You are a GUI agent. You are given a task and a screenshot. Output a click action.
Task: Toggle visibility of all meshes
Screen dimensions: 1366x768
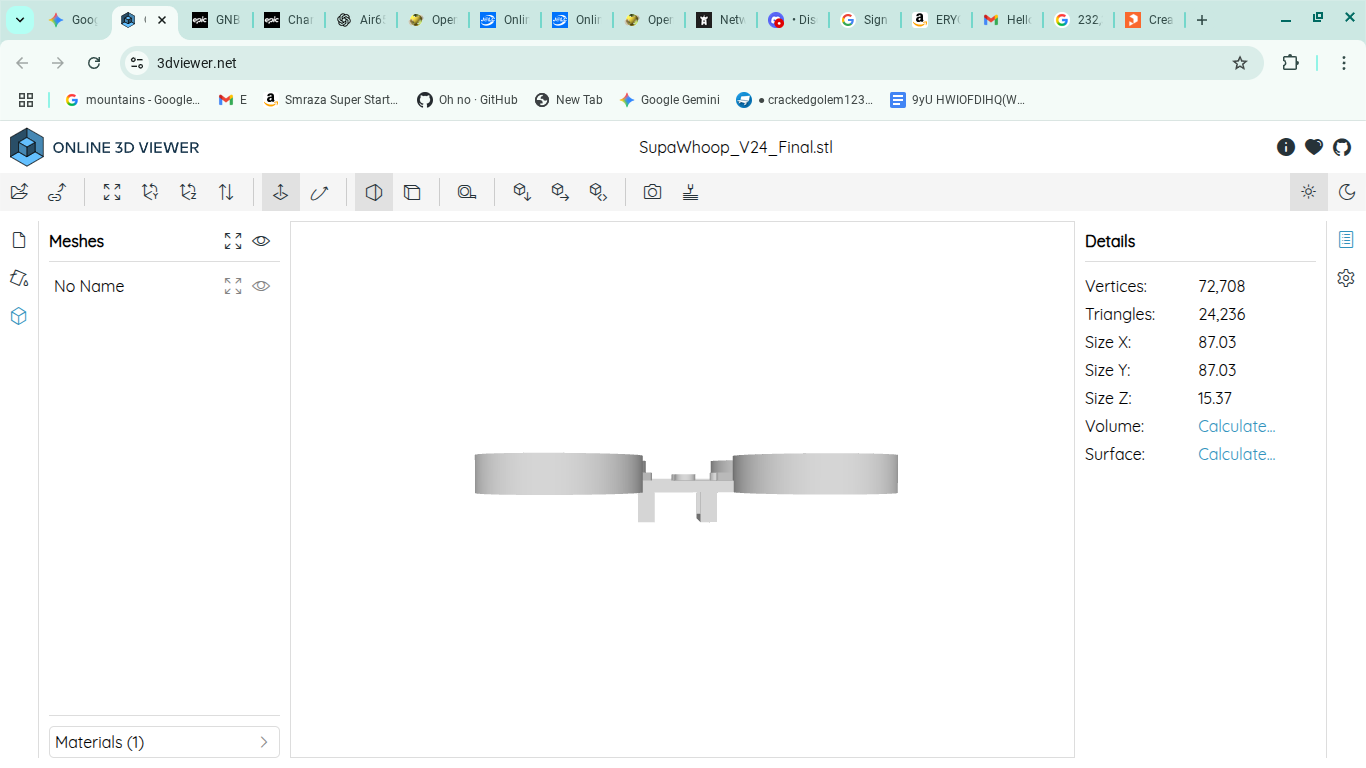tap(261, 241)
